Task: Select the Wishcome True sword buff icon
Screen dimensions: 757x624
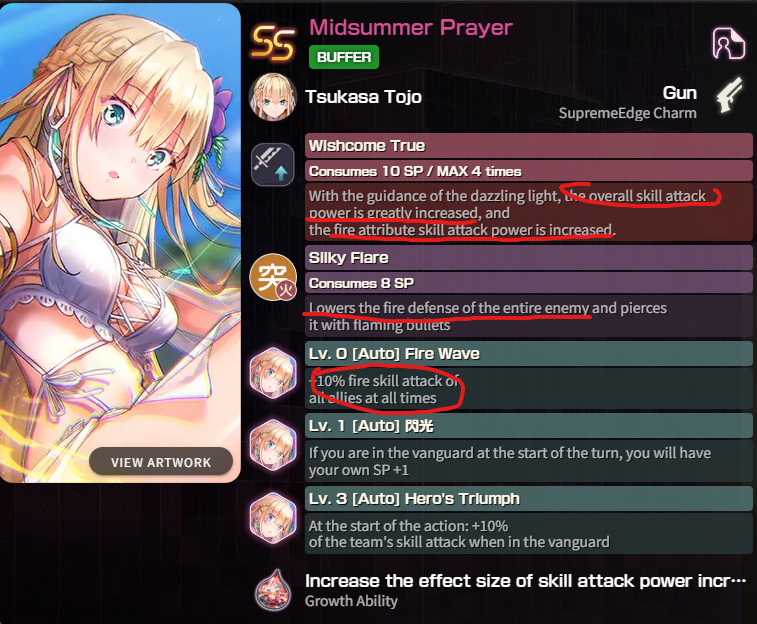Action: pyautogui.click(x=273, y=165)
